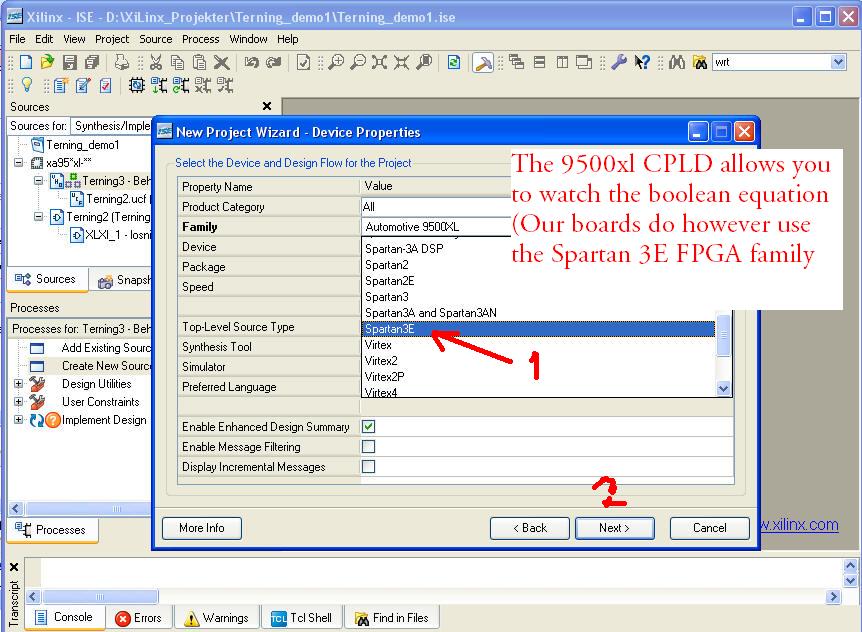This screenshot has height=632, width=862.
Task: Click the More Info button
Action: pyautogui.click(x=202, y=528)
